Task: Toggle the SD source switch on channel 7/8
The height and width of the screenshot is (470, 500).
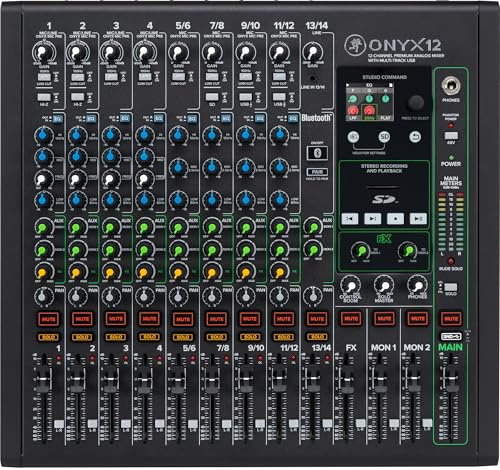Action: (212, 97)
